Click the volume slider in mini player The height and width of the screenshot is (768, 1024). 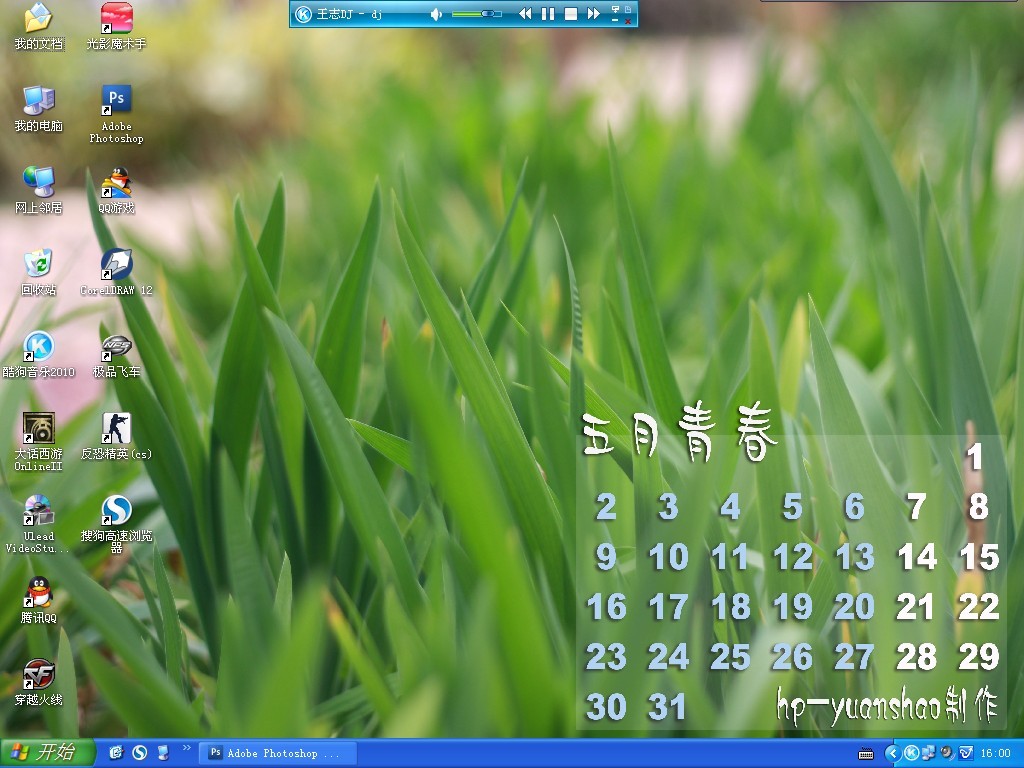[x=476, y=14]
